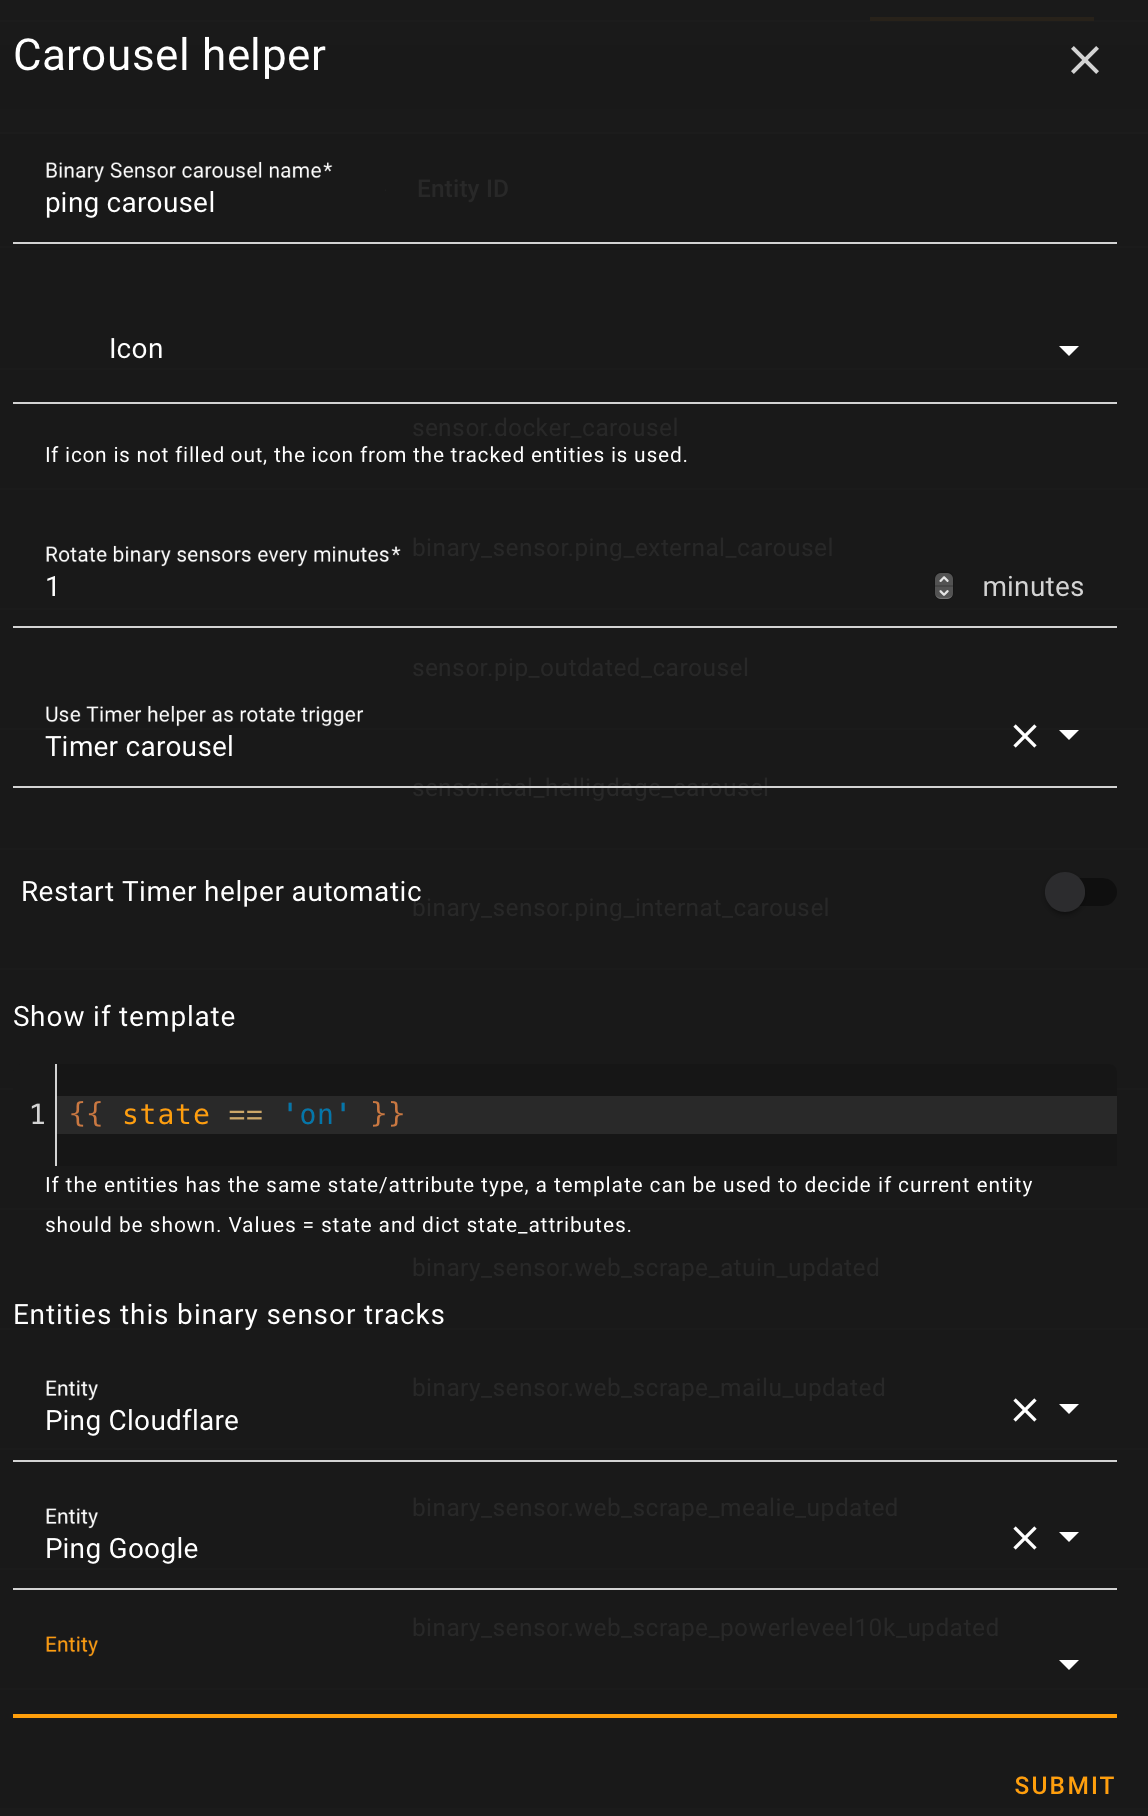This screenshot has width=1148, height=1816.
Task: Open the Icon dropdown
Action: [x=1068, y=350]
